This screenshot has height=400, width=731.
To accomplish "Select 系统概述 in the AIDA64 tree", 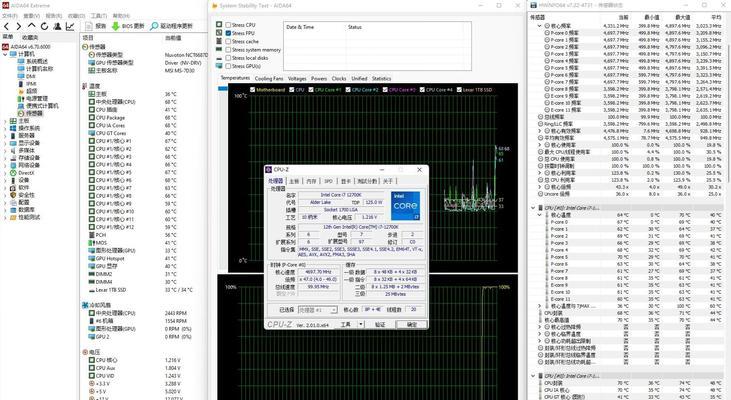I will point(33,62).
